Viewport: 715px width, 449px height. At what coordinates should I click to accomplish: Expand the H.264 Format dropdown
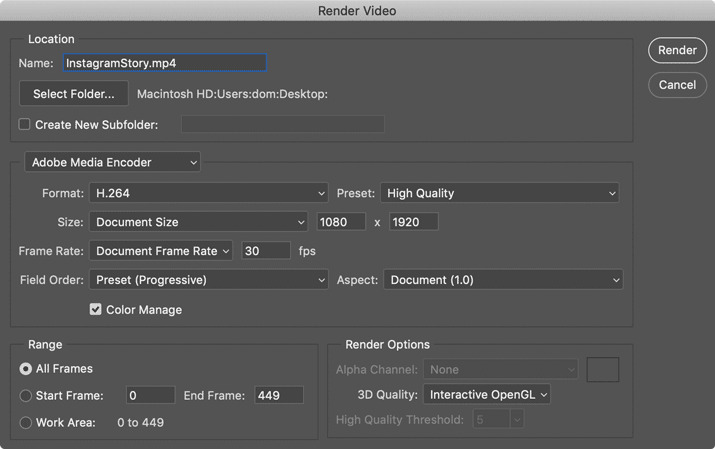coord(208,193)
